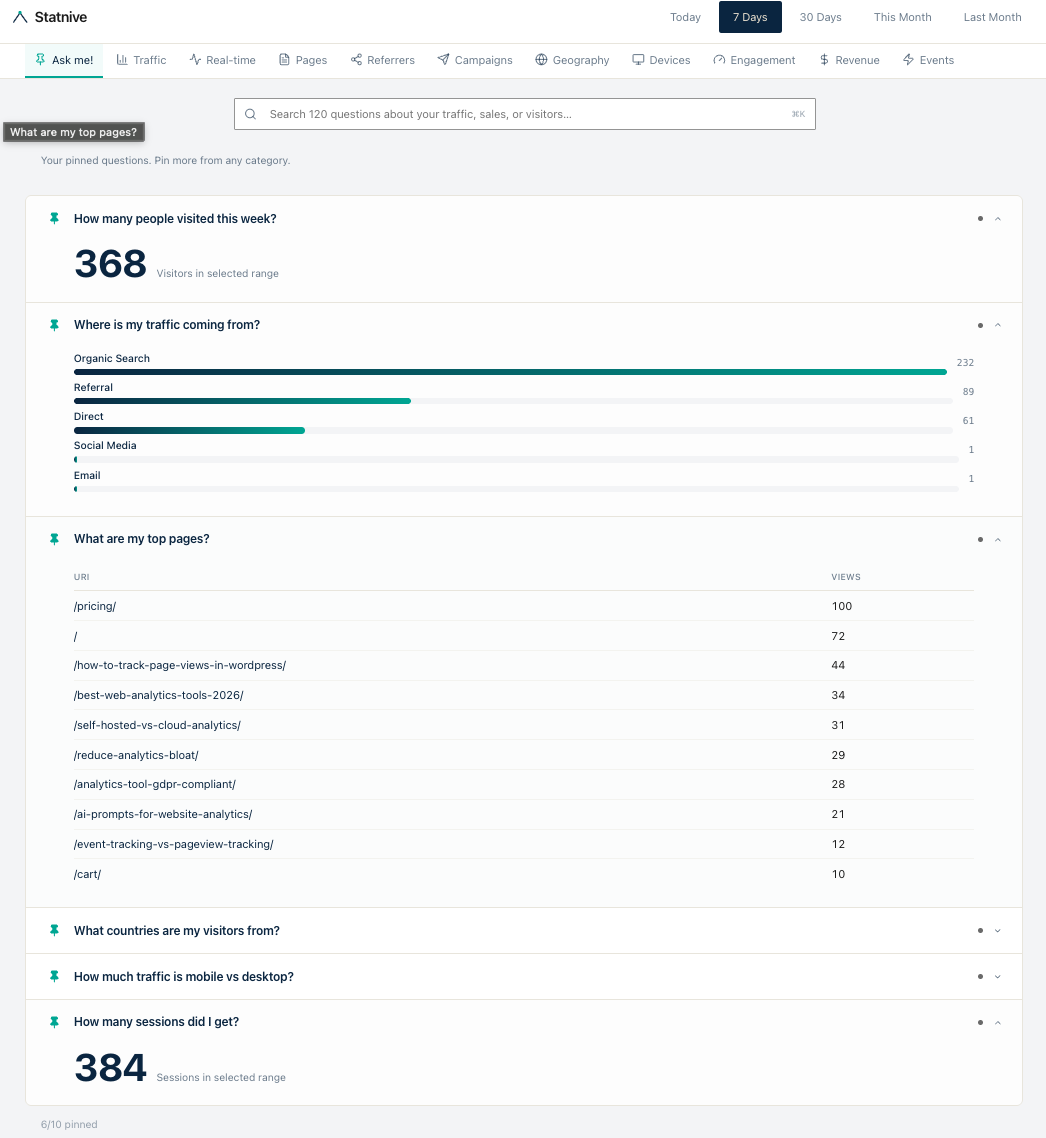The image size is (1046, 1138).
Task: Click the Organic Search traffic bar
Action: click(510, 372)
